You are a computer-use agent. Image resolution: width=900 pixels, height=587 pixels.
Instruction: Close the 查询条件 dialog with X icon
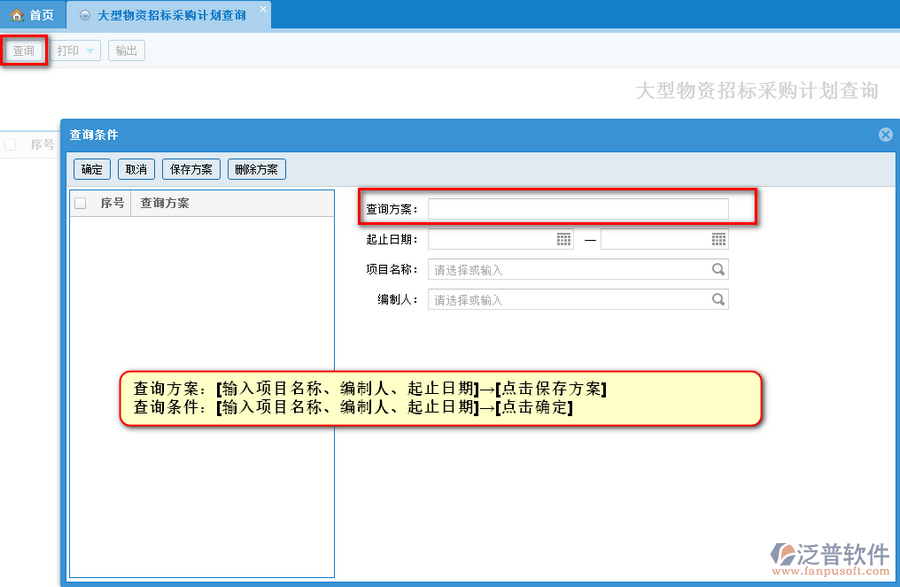[885, 134]
